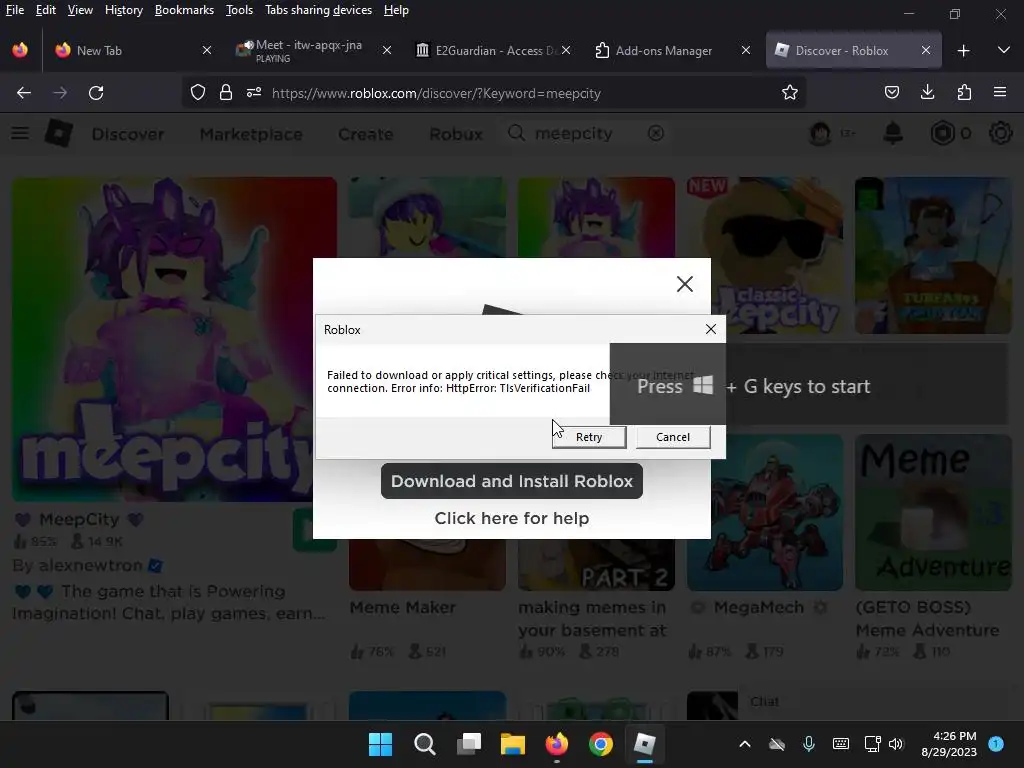Viewport: 1024px width, 768px height.
Task: Reload the current page
Action: coord(96,93)
